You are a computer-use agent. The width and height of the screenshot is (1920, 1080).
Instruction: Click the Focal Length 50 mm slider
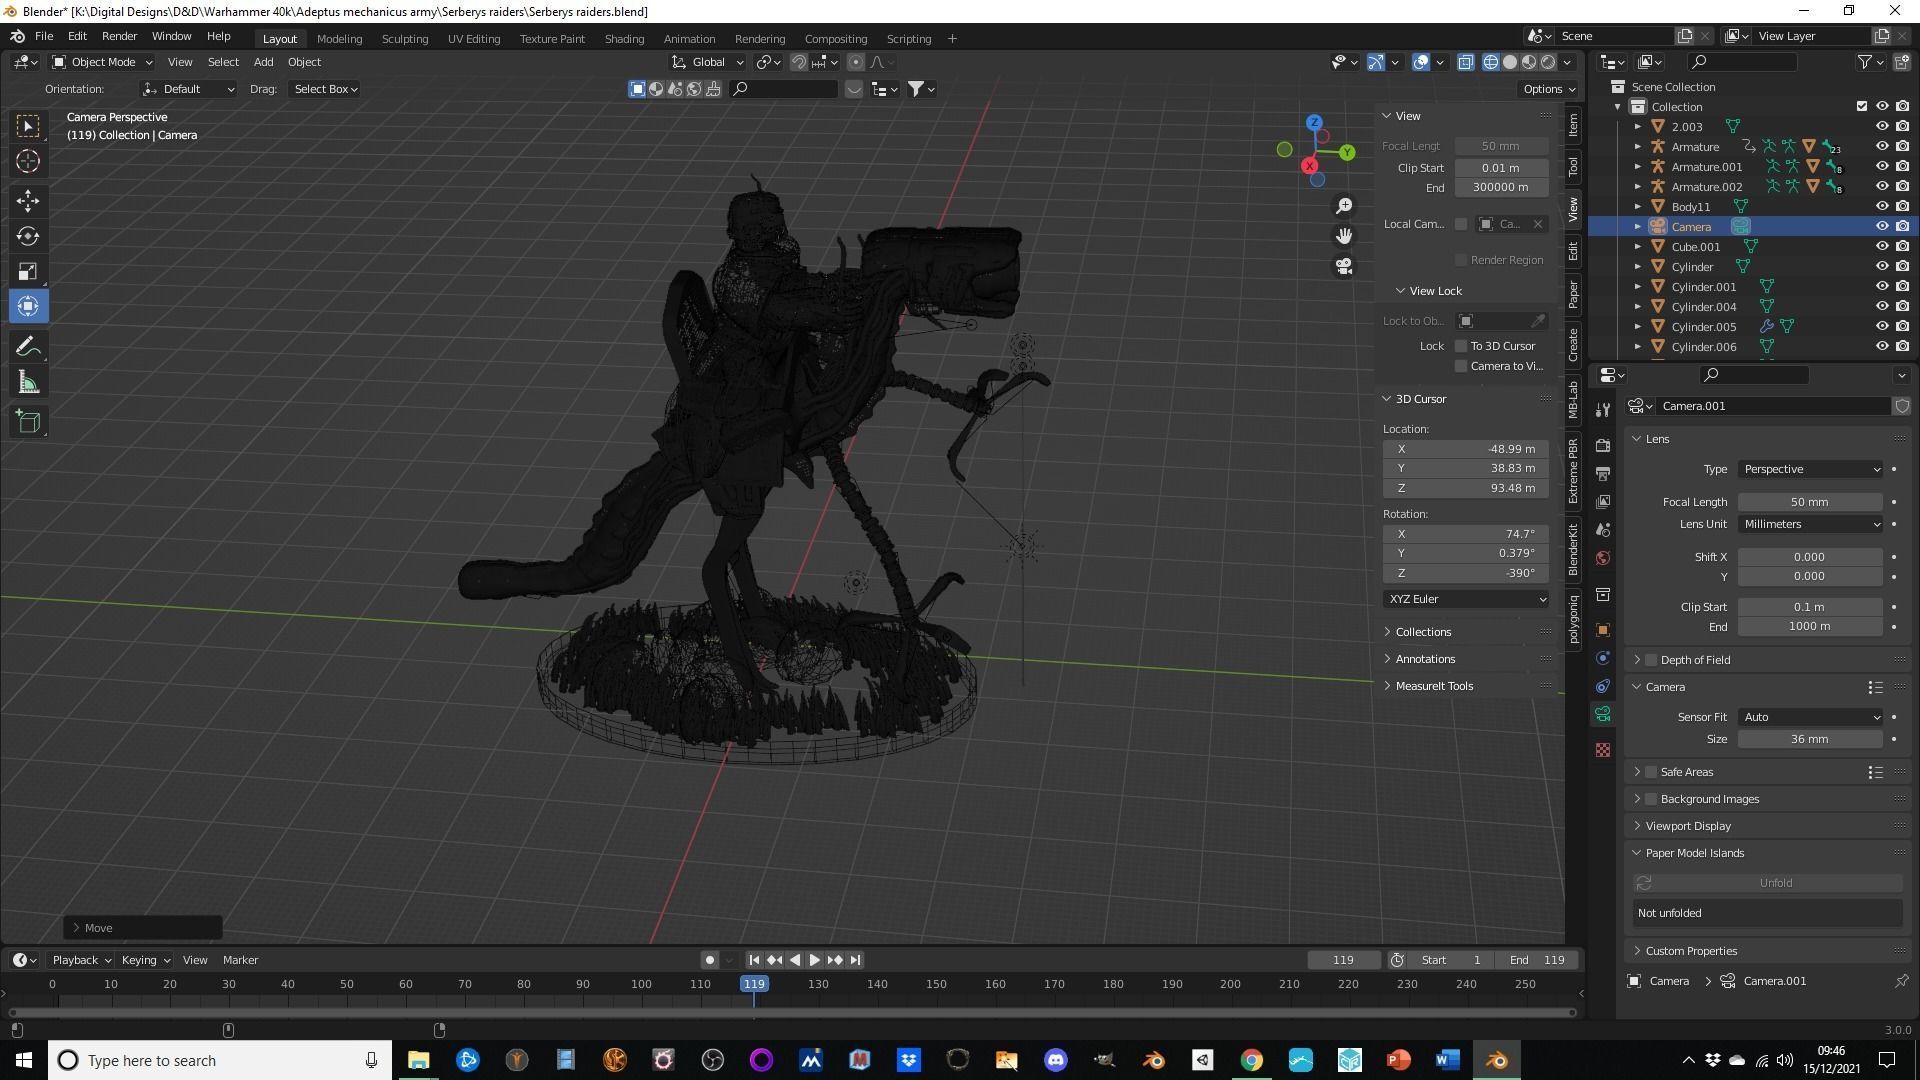point(1810,502)
